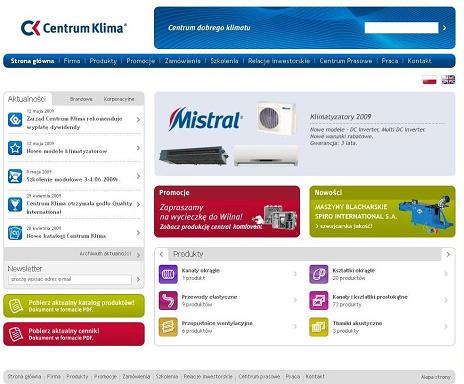Viewport: 464px width, 384px height.
Task: Open Kontakt in the top navigation
Action: click(x=419, y=61)
